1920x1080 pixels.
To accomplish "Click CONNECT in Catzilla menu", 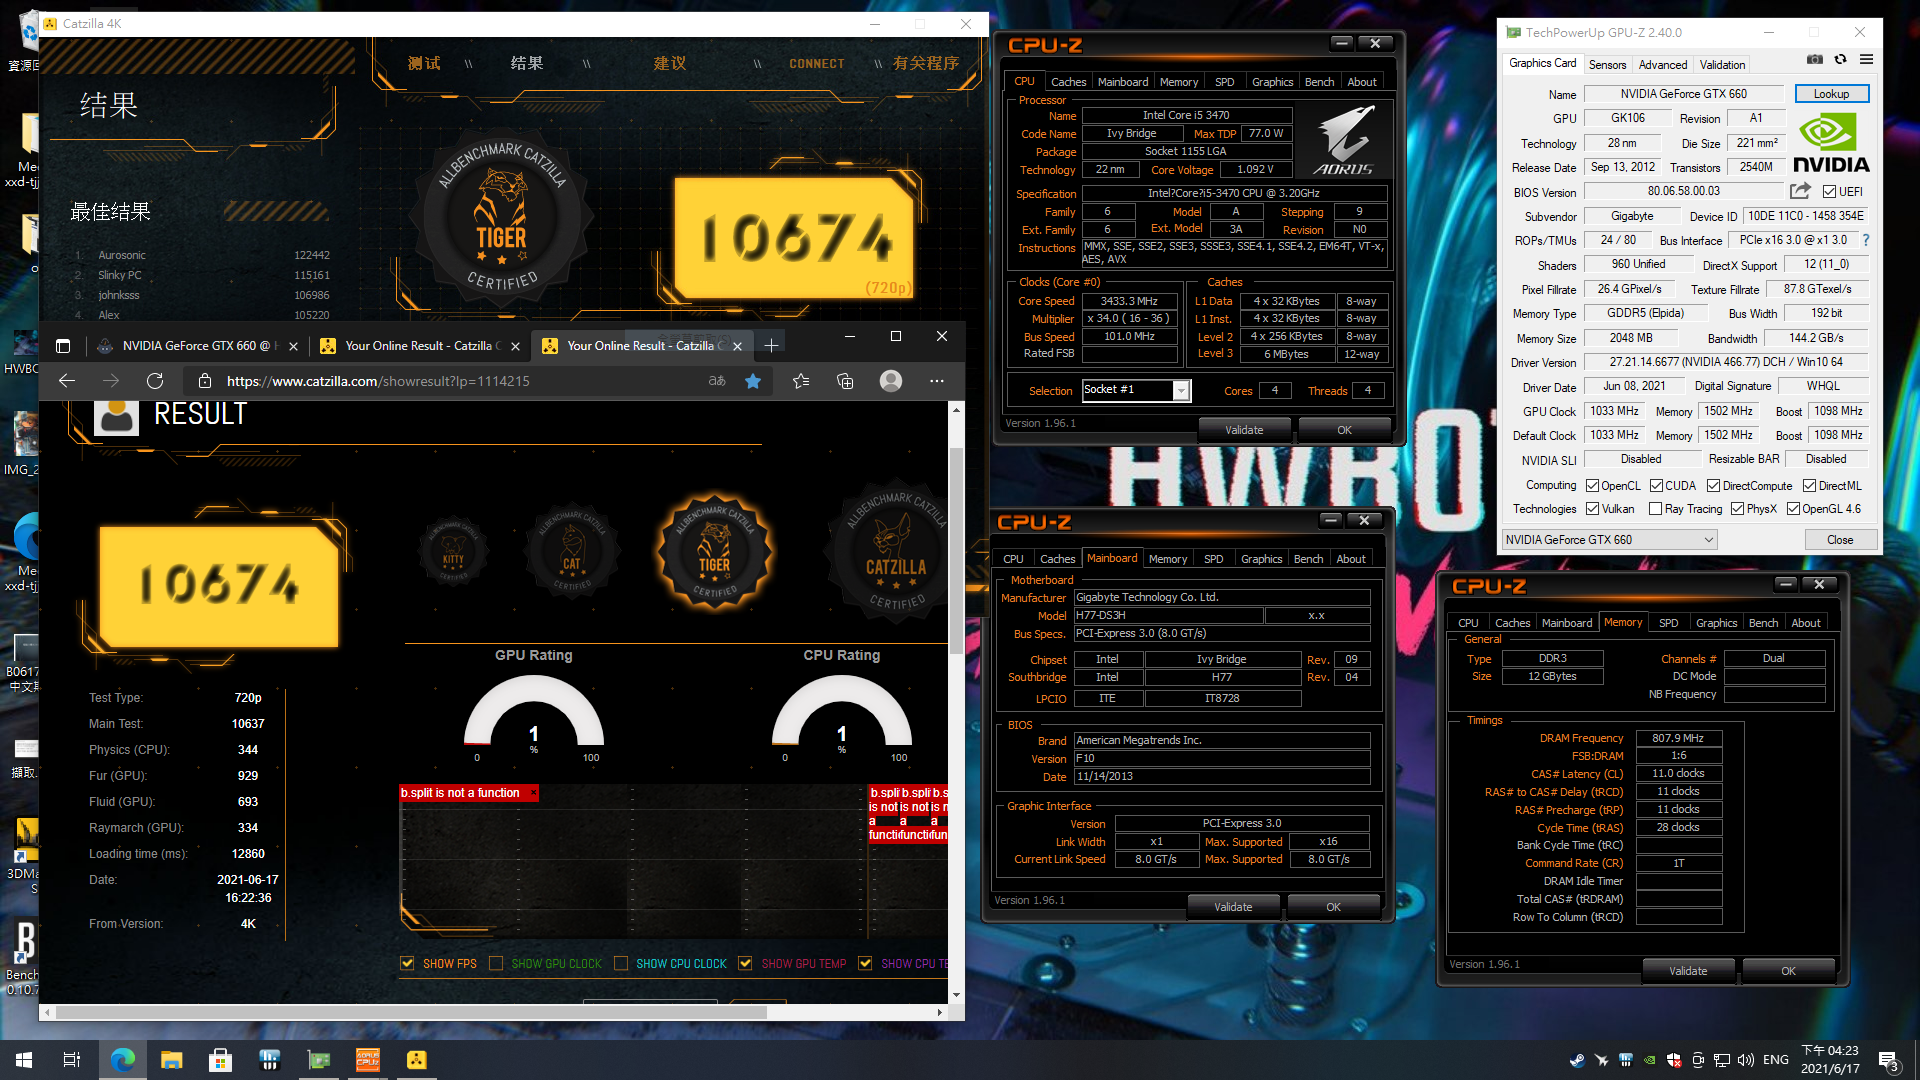I will pyautogui.click(x=816, y=64).
